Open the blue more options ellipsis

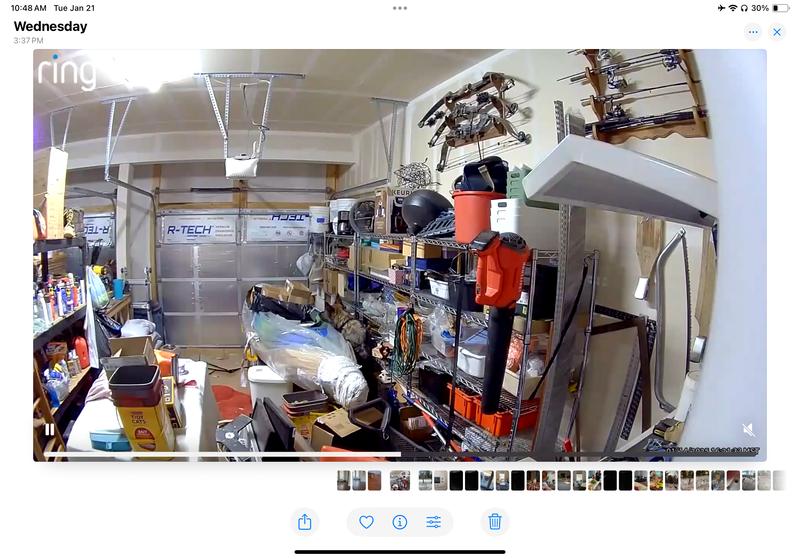(753, 32)
